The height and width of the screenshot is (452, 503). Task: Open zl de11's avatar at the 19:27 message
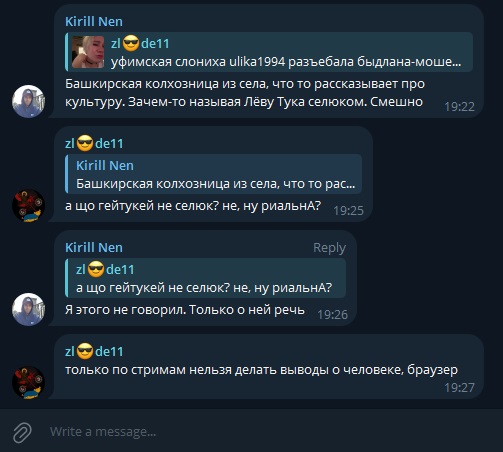coord(28,383)
